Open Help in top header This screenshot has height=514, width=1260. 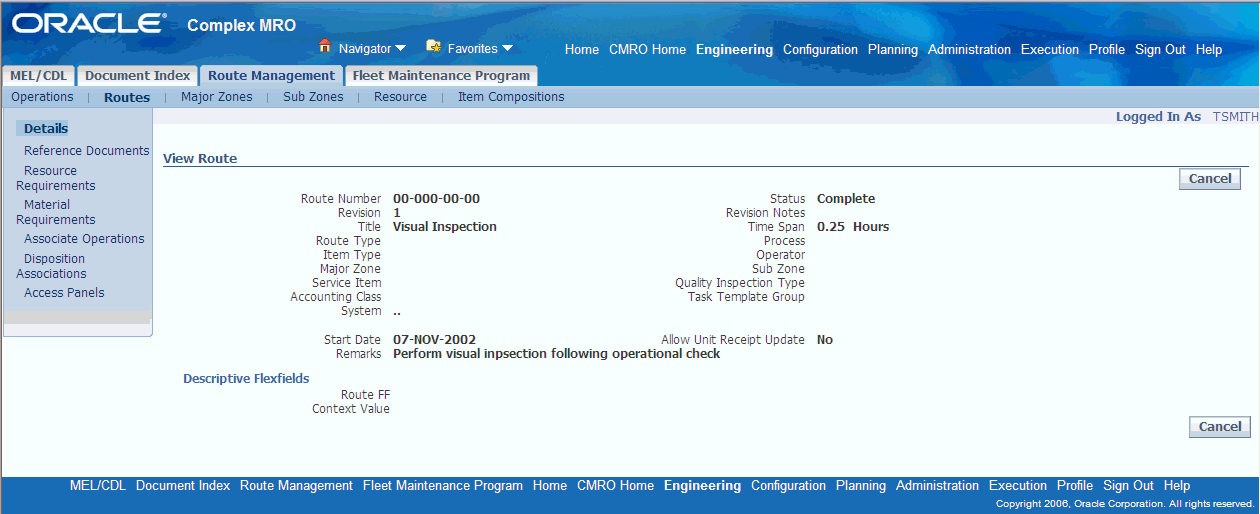[x=1209, y=49]
